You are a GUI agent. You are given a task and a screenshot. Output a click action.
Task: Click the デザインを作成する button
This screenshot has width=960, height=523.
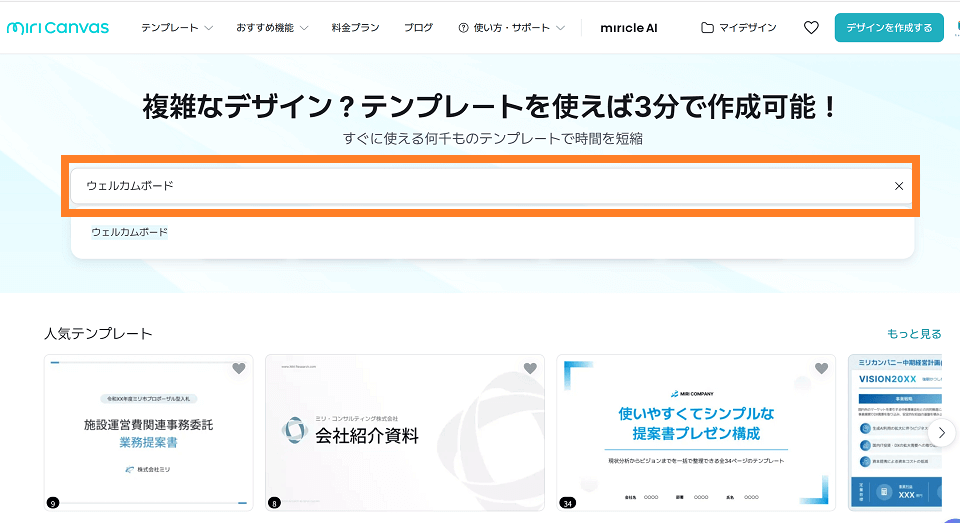coord(888,27)
